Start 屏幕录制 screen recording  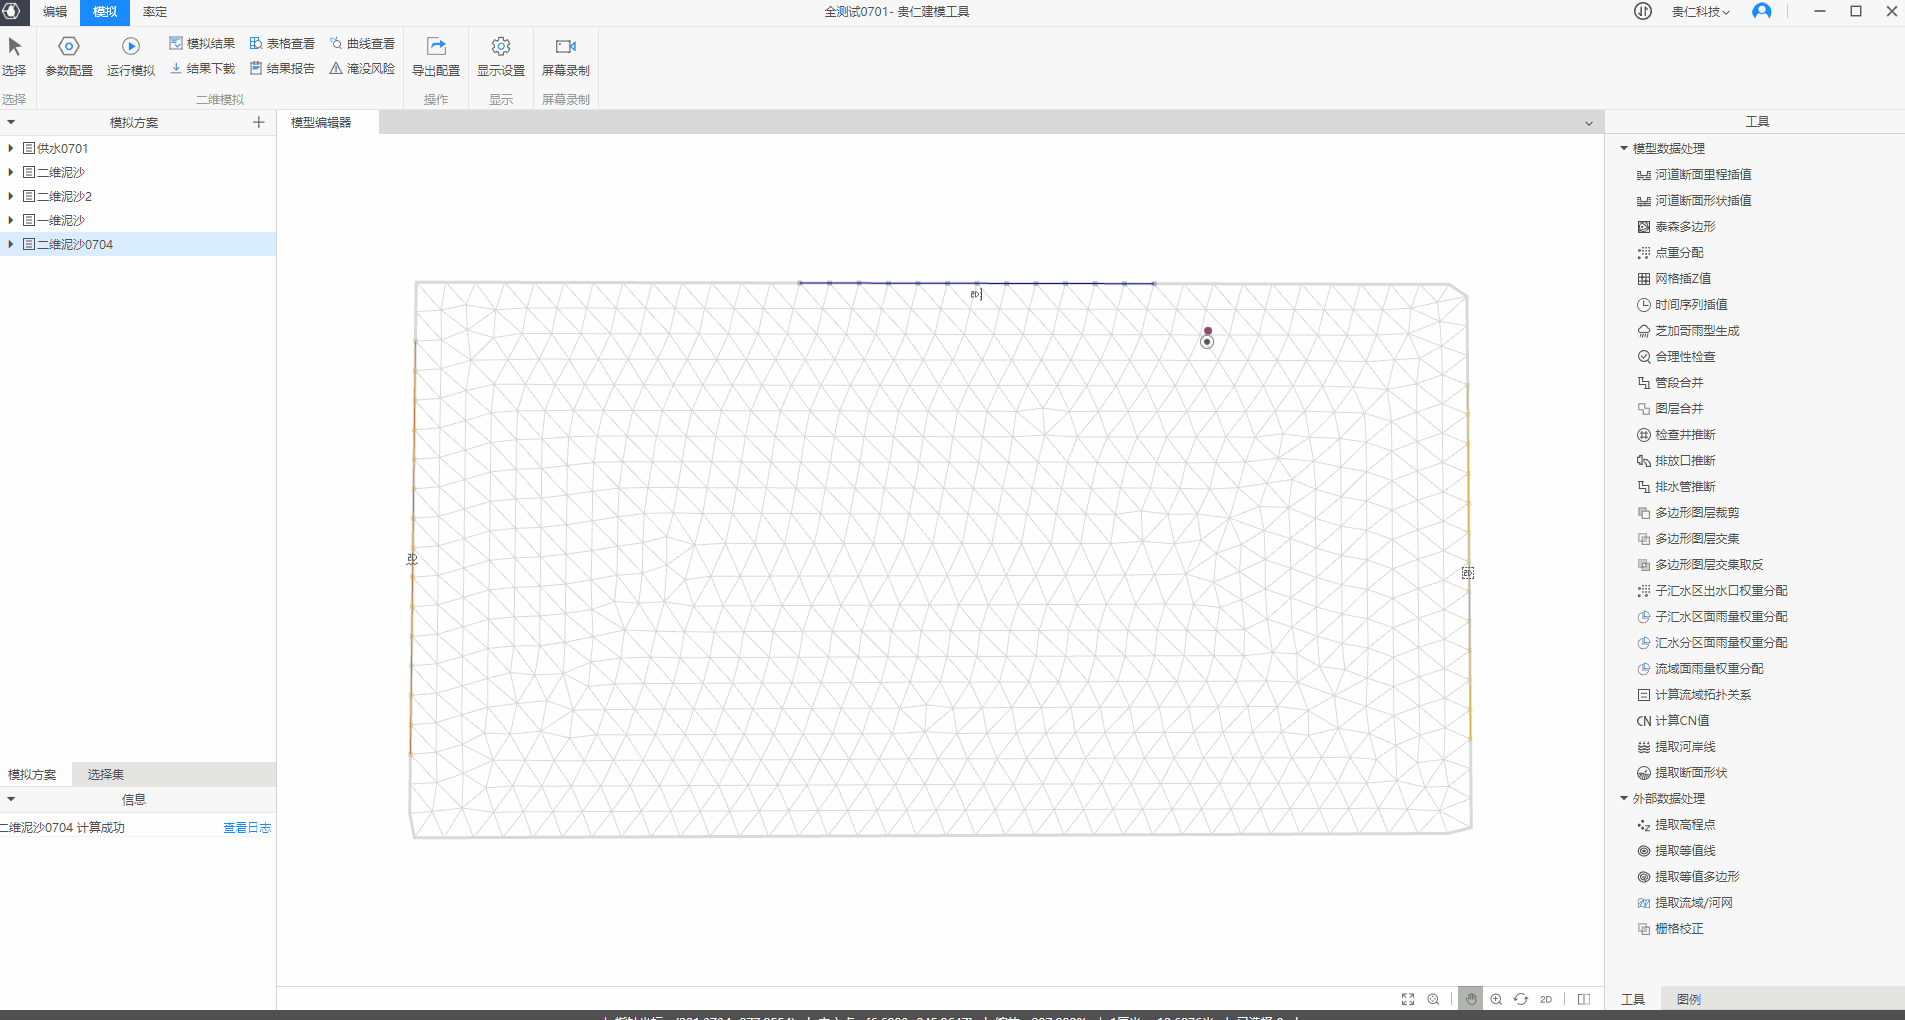click(566, 47)
